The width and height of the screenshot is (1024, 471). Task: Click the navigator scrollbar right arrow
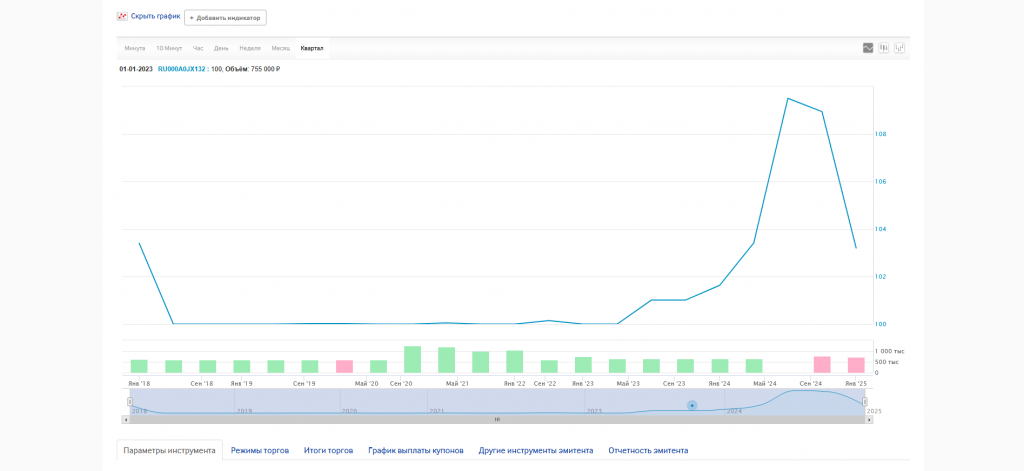click(869, 420)
